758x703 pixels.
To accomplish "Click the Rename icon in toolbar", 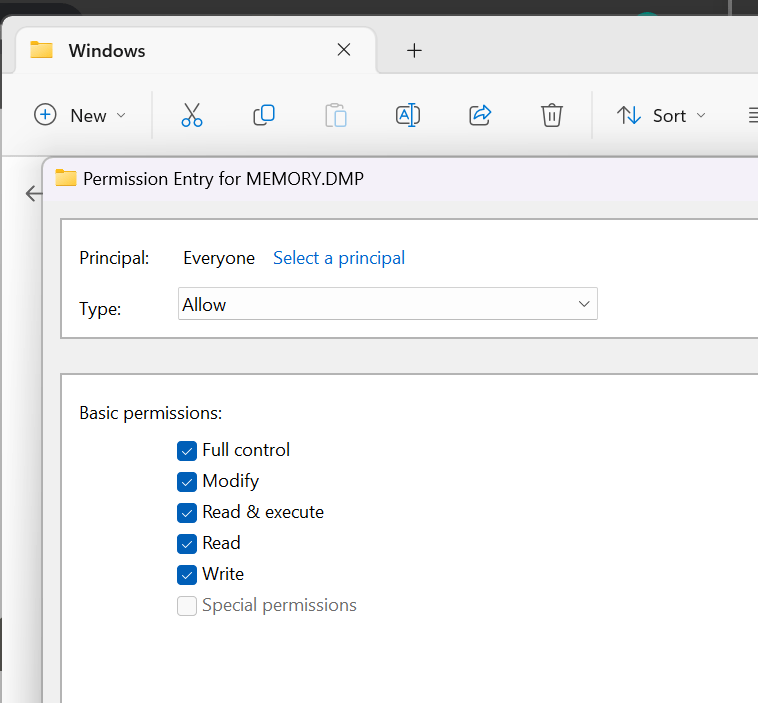I will coord(408,115).
